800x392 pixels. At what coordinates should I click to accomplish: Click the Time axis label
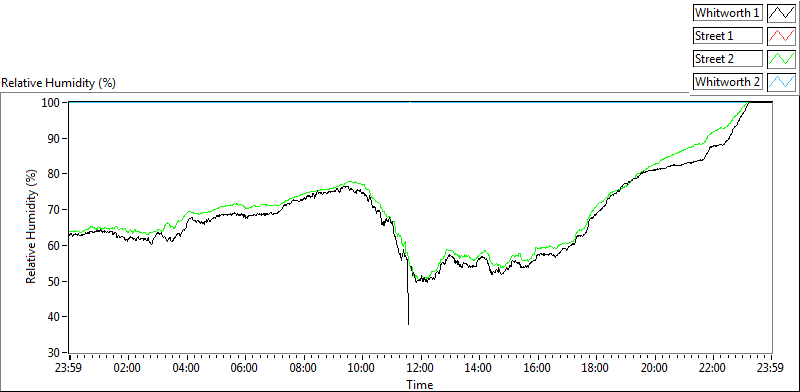point(420,385)
